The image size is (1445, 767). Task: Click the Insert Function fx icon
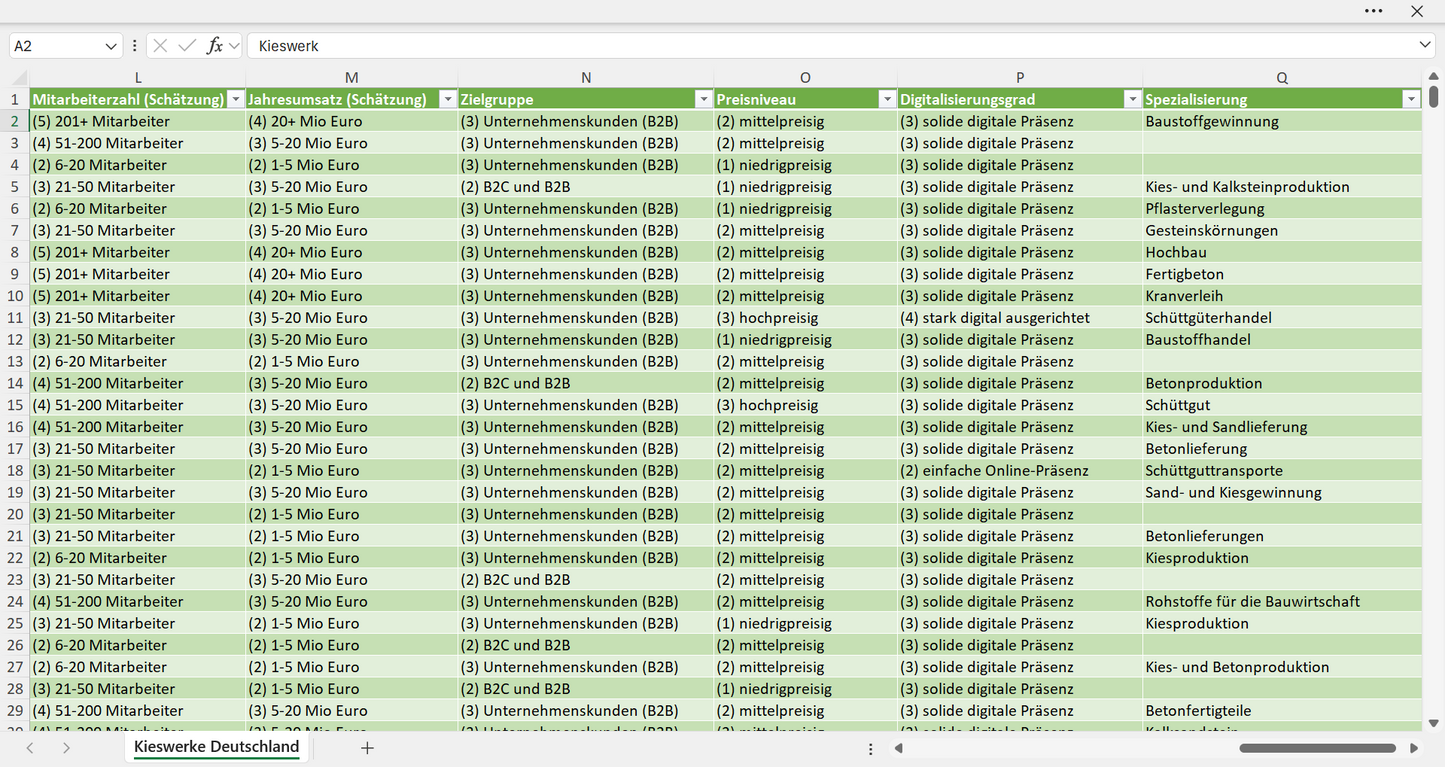pos(214,46)
